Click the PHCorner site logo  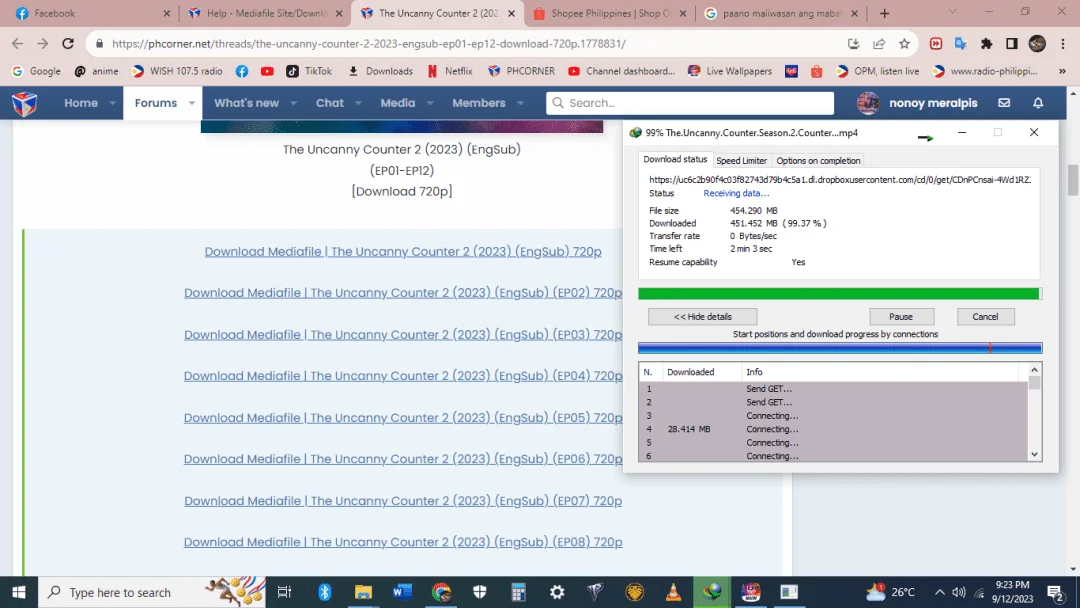pos(25,103)
